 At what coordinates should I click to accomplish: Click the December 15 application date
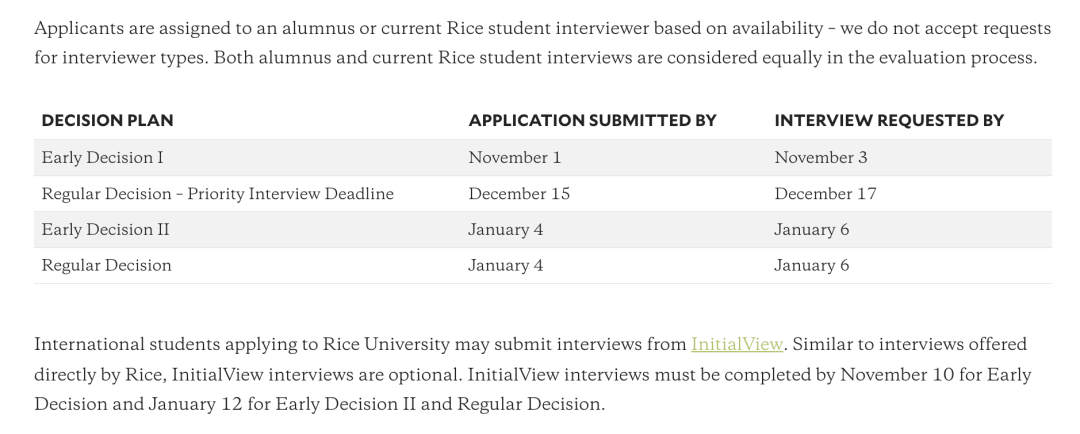pos(519,193)
